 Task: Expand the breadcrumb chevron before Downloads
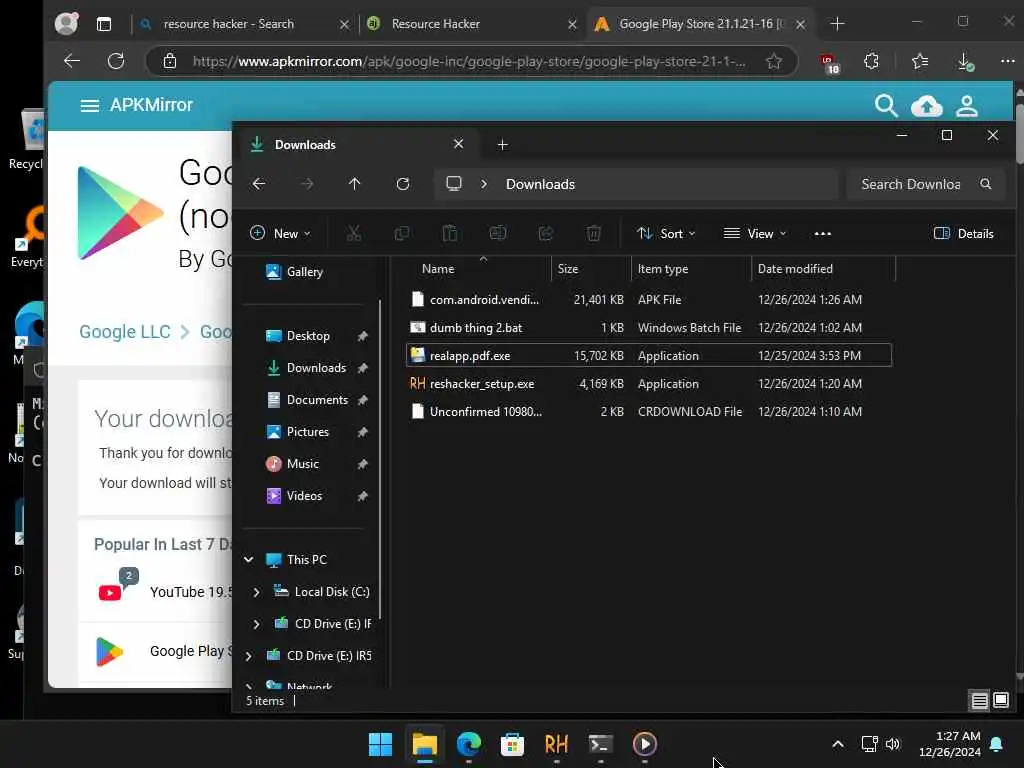[x=484, y=184]
